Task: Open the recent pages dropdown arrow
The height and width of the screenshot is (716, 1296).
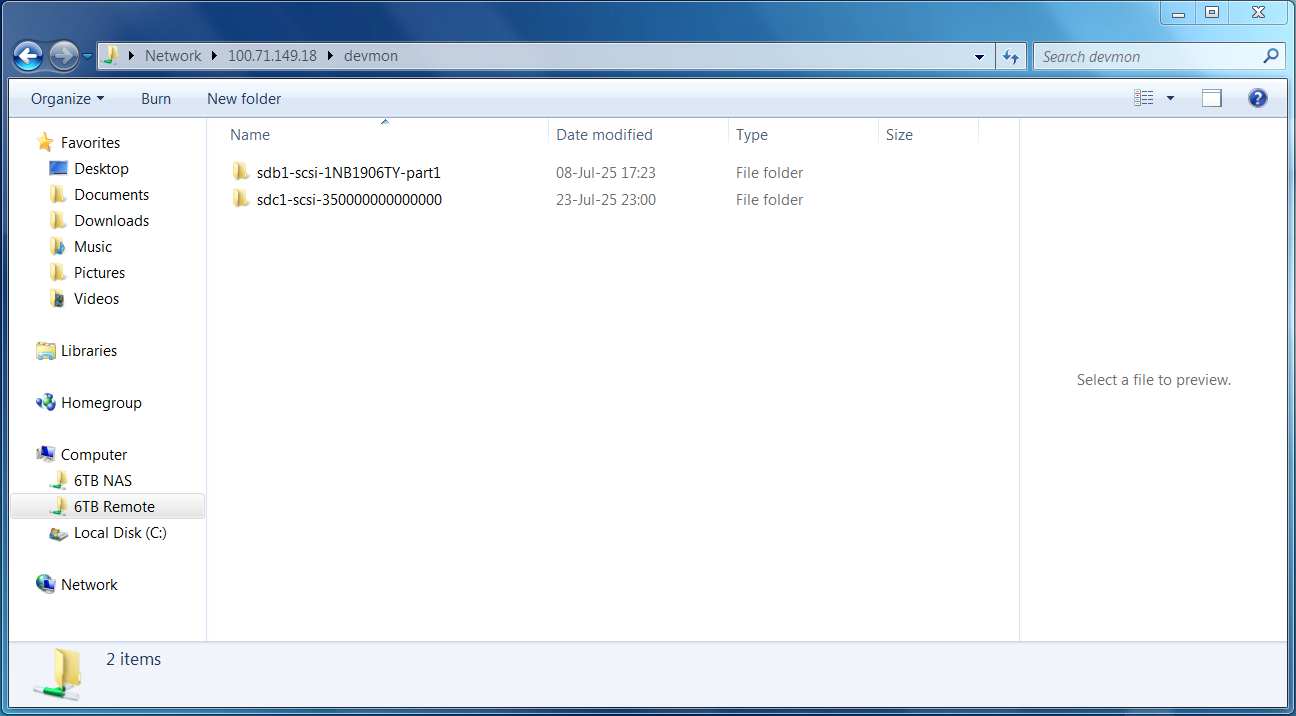Action: point(88,56)
